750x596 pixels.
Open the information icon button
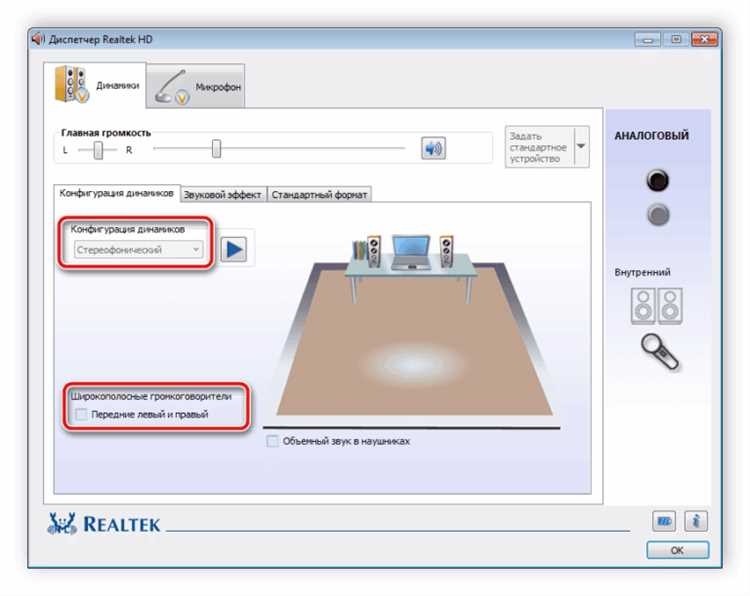click(x=696, y=521)
